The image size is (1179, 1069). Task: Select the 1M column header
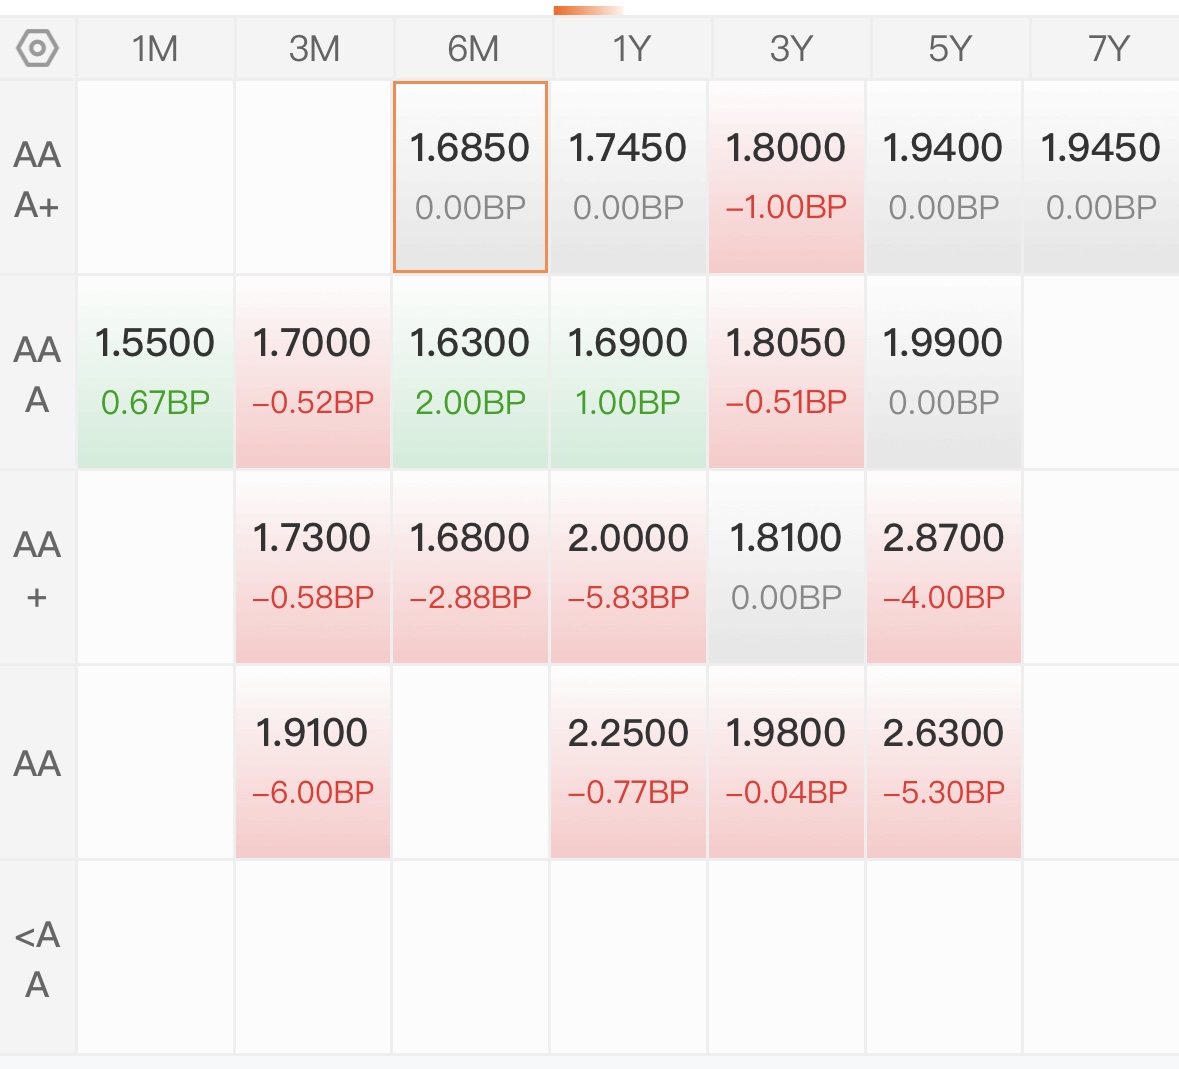(x=155, y=49)
